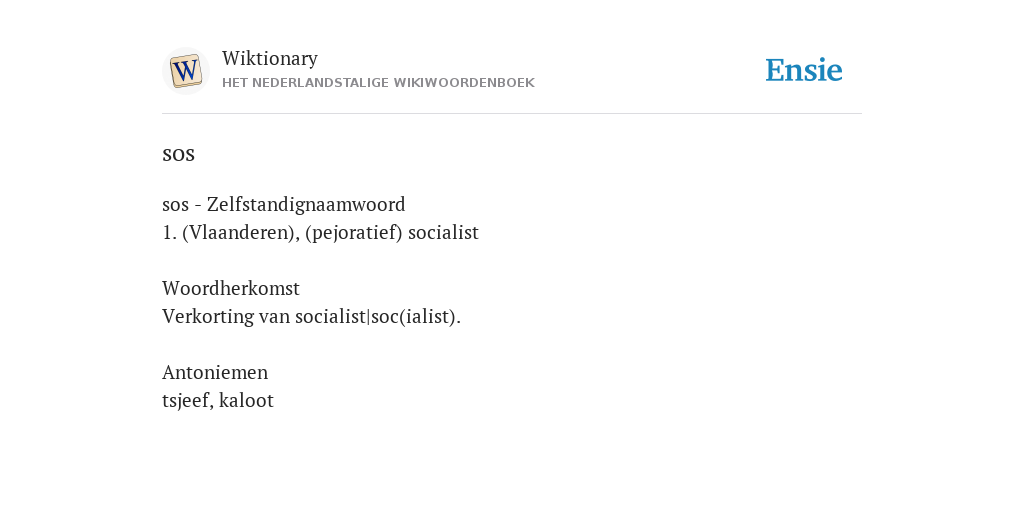Click the 'Antoniemen' section label

click(215, 372)
